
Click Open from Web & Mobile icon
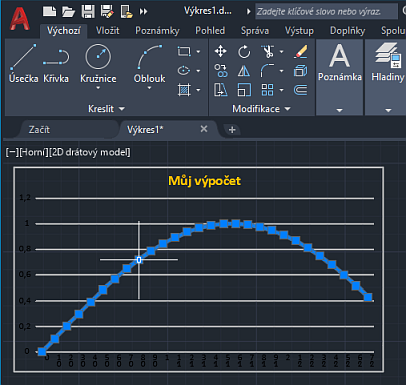click(127, 11)
